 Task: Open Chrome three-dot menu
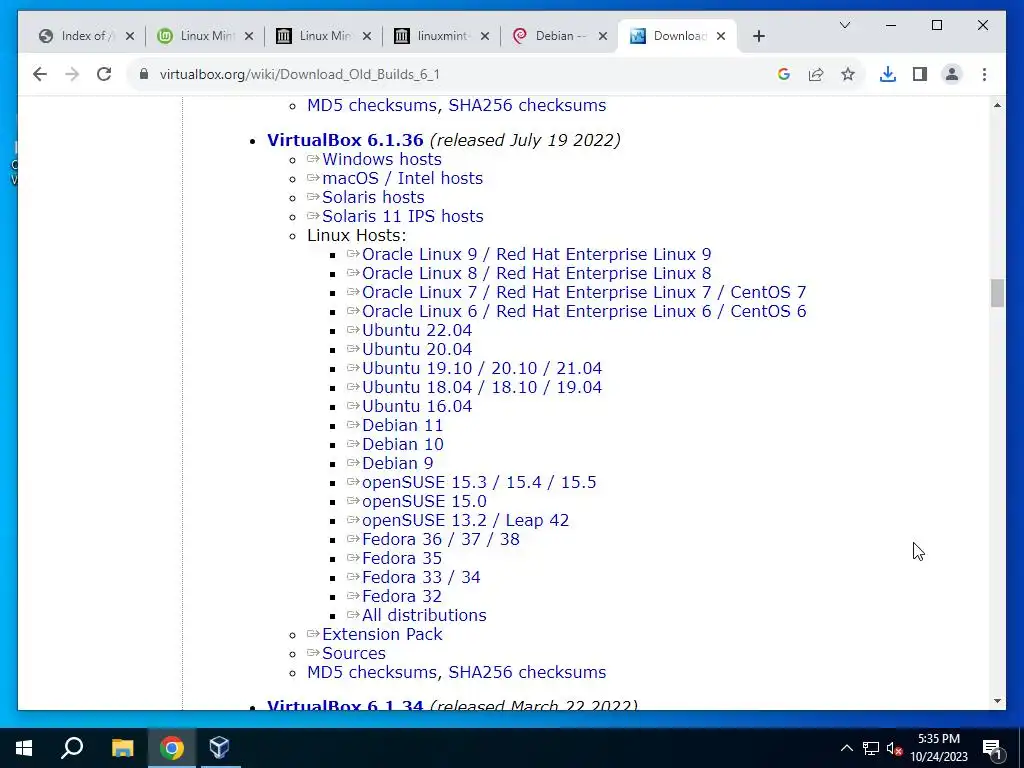(x=984, y=74)
